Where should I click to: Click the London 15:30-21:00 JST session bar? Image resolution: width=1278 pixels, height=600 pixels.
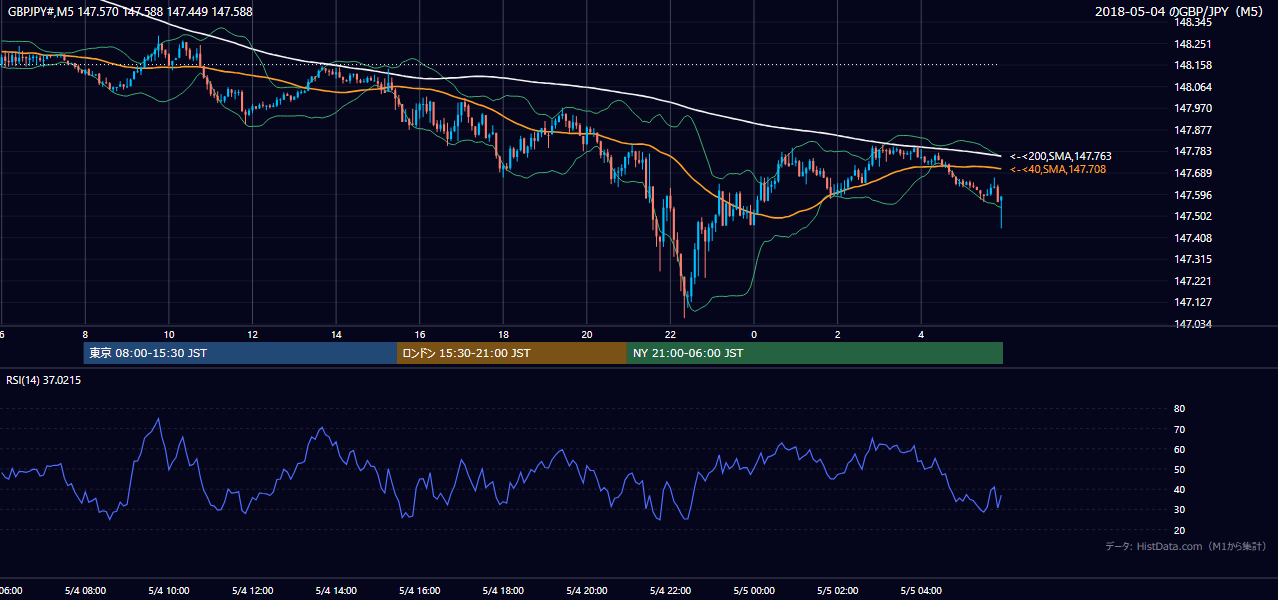[x=512, y=353]
